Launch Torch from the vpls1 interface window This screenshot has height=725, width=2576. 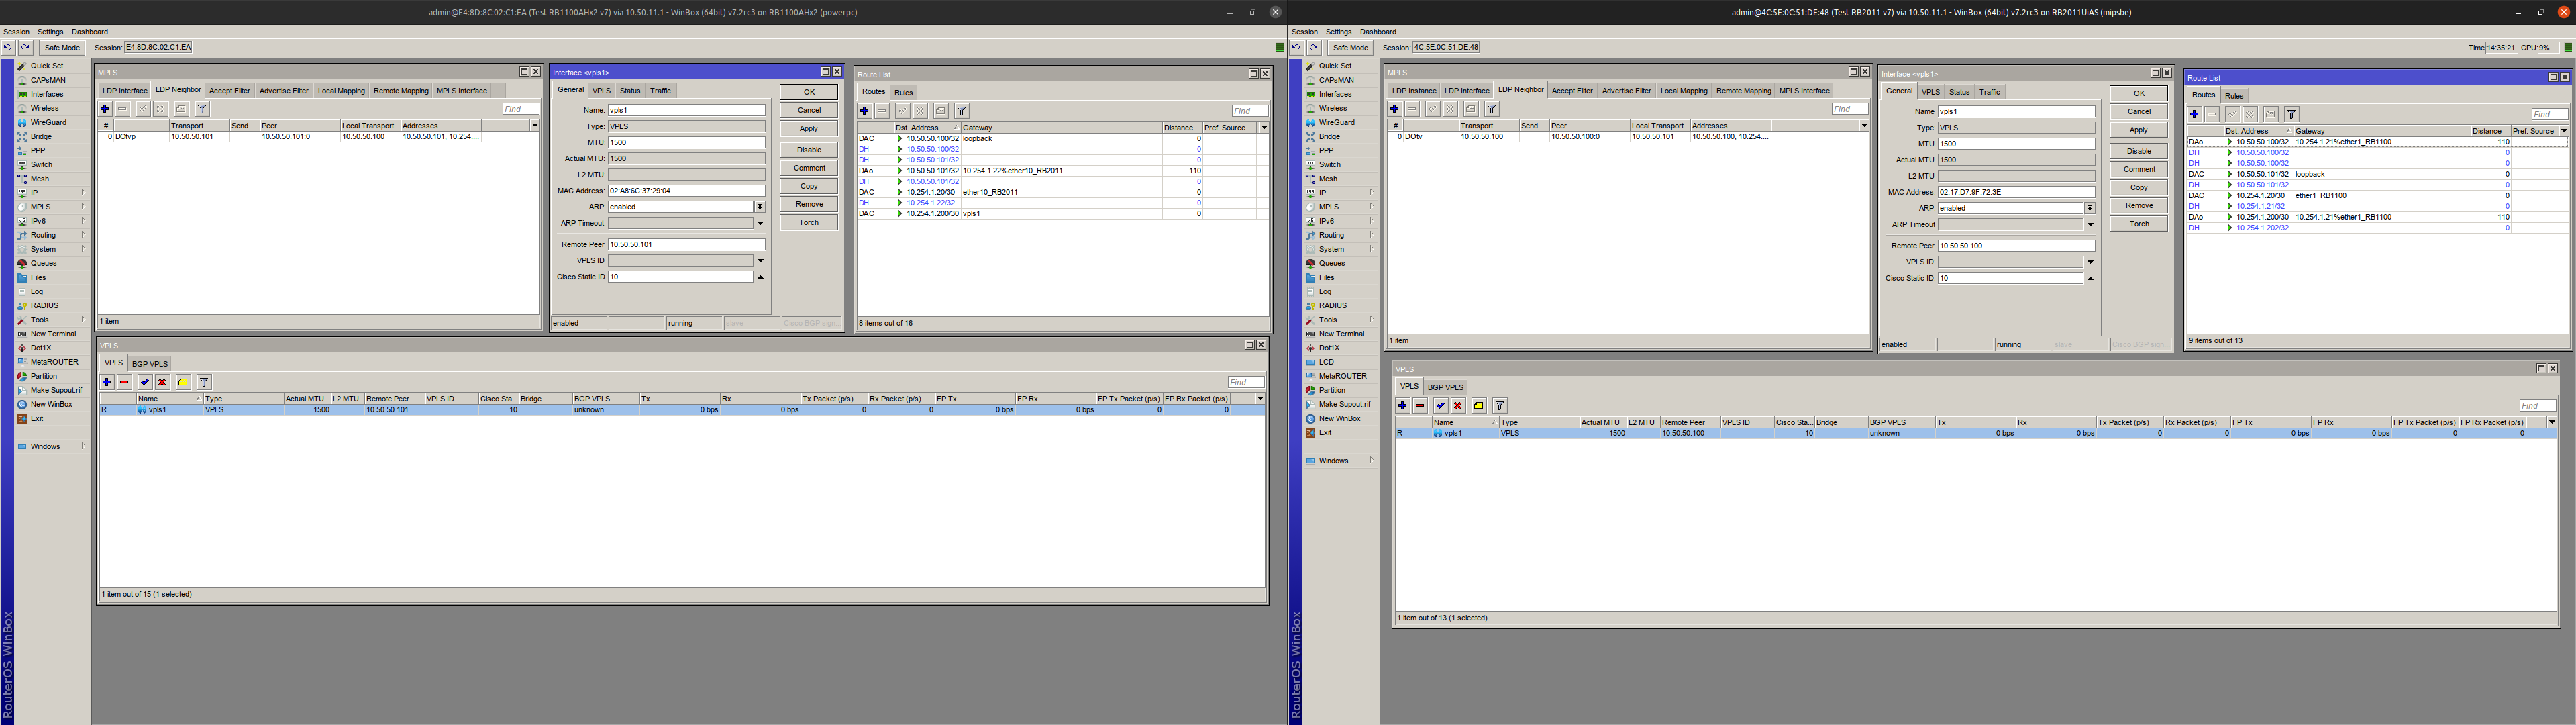[x=807, y=222]
